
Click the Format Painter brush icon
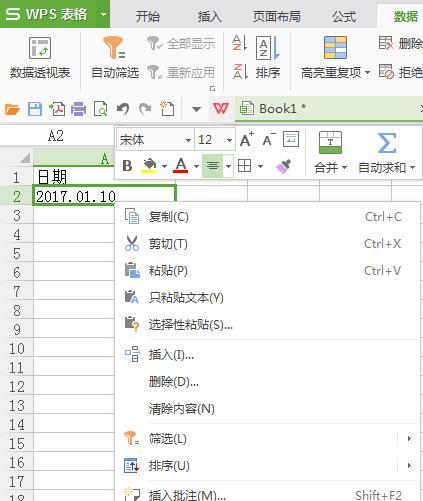click(x=284, y=166)
